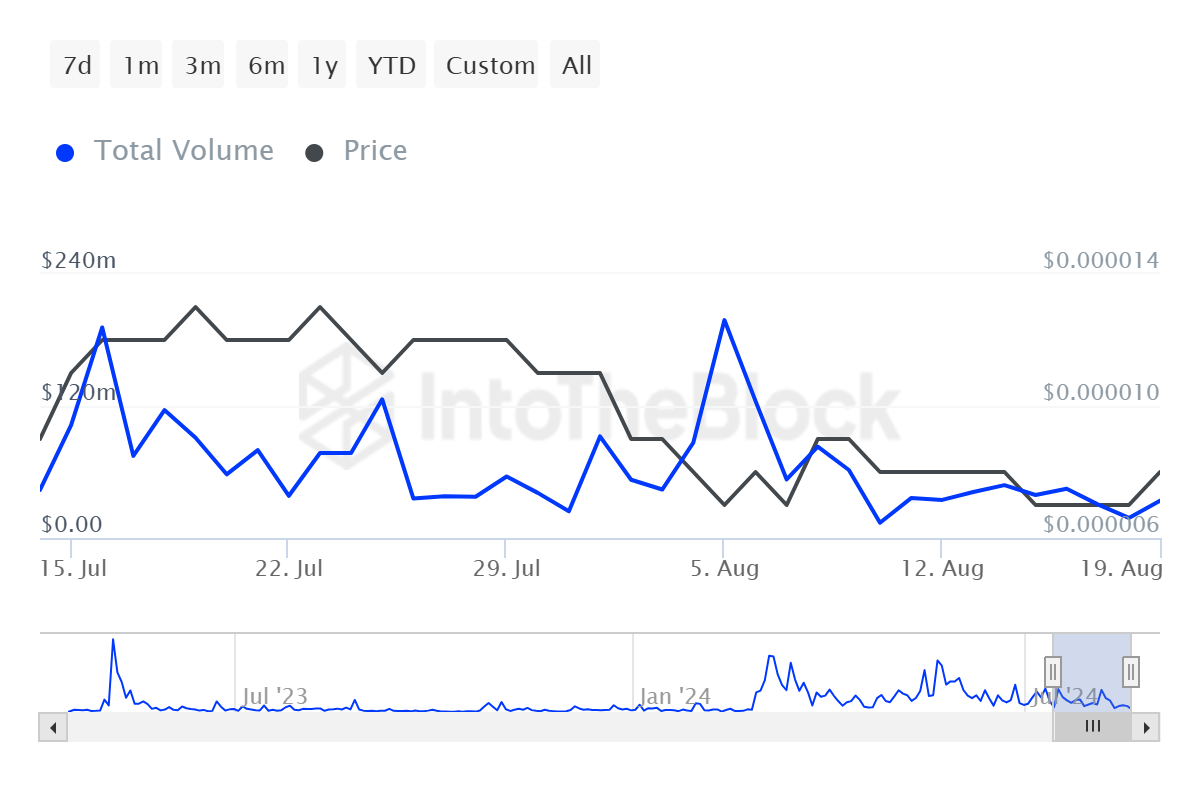Toggle Price series via dark legend dot

pyautogui.click(x=315, y=153)
